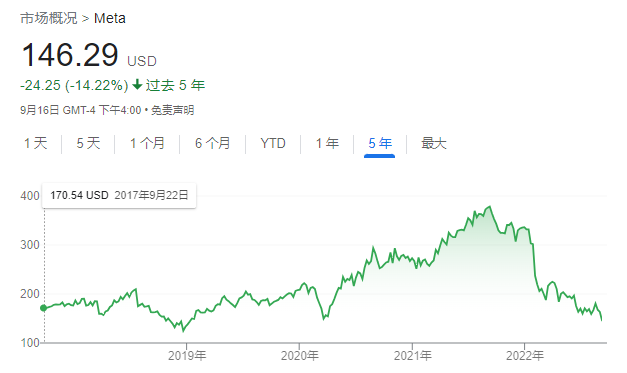627x373 pixels.
Task: Show the 最大 full history tab
Action: (x=434, y=143)
